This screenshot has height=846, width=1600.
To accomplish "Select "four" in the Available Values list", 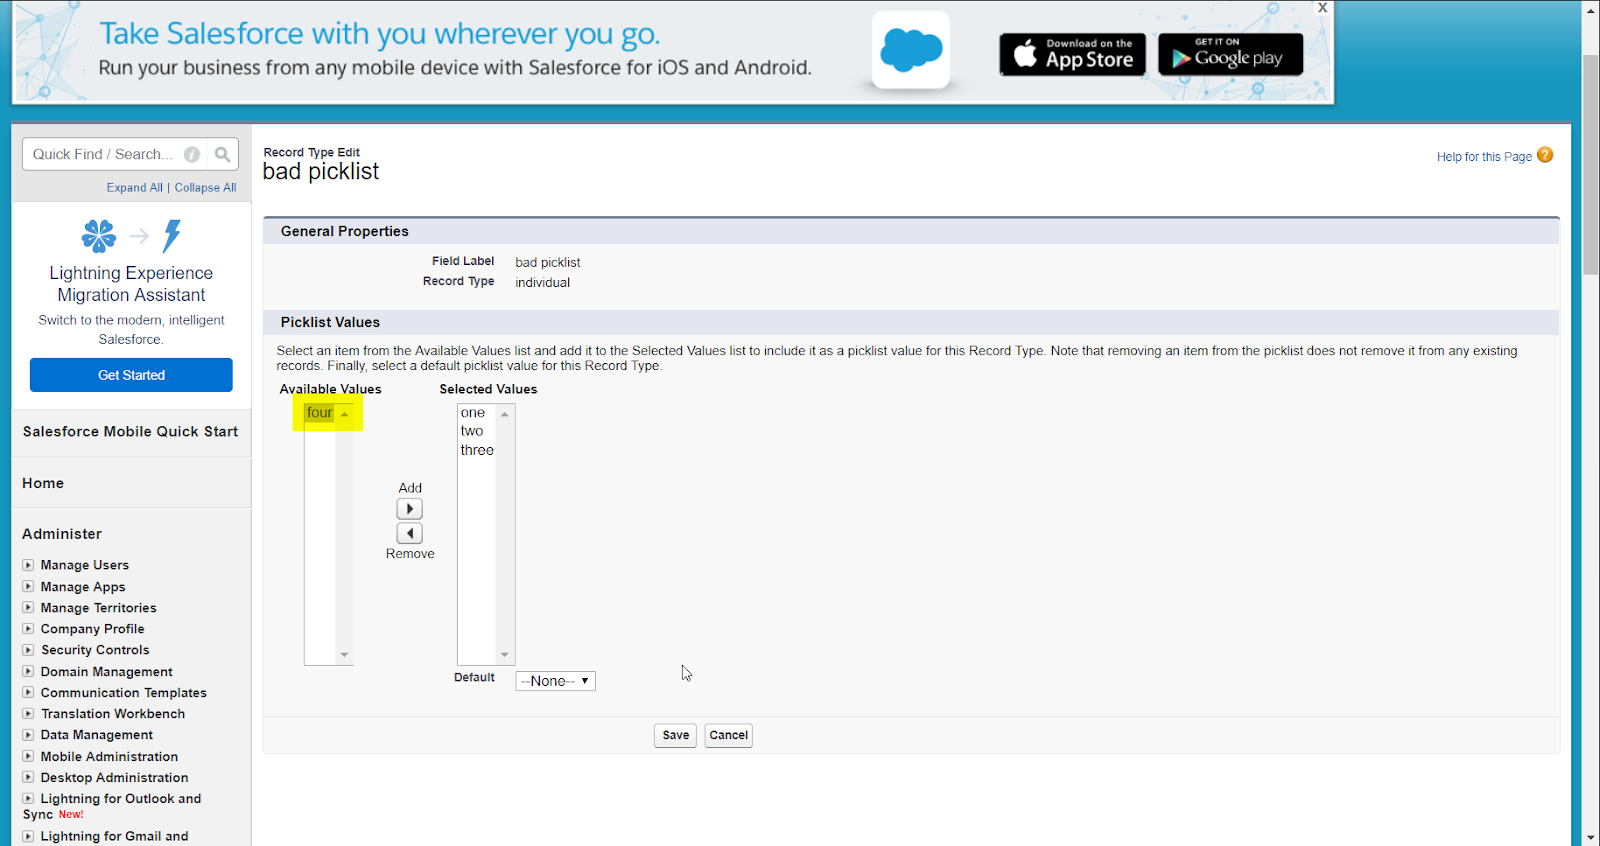I will pos(319,413).
